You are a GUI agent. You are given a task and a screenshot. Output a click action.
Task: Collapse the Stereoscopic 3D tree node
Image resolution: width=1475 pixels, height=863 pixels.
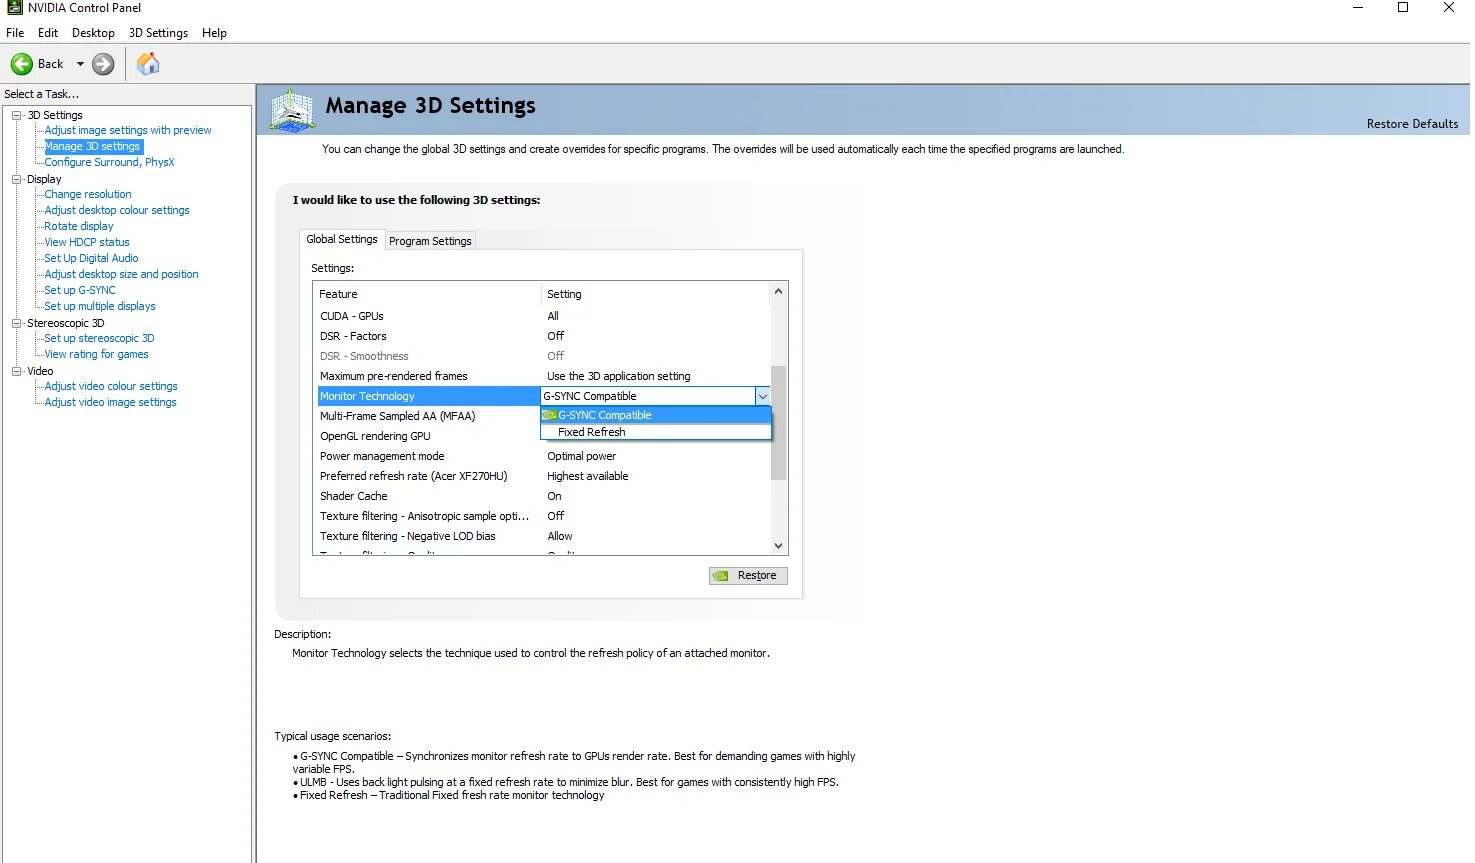click(17, 323)
